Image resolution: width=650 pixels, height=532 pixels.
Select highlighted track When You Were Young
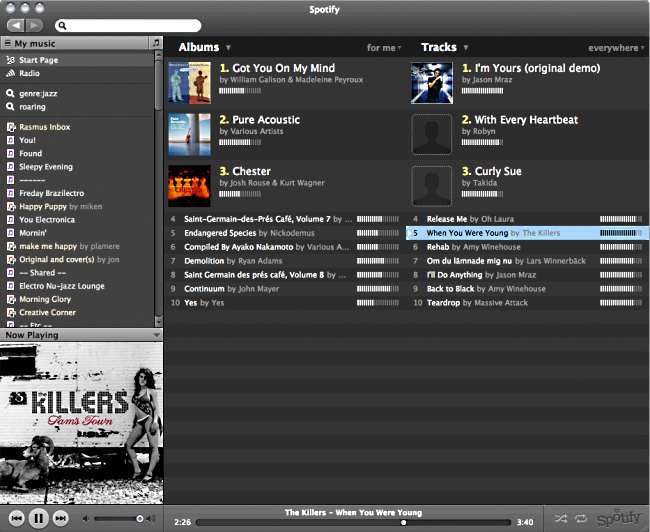[527, 233]
